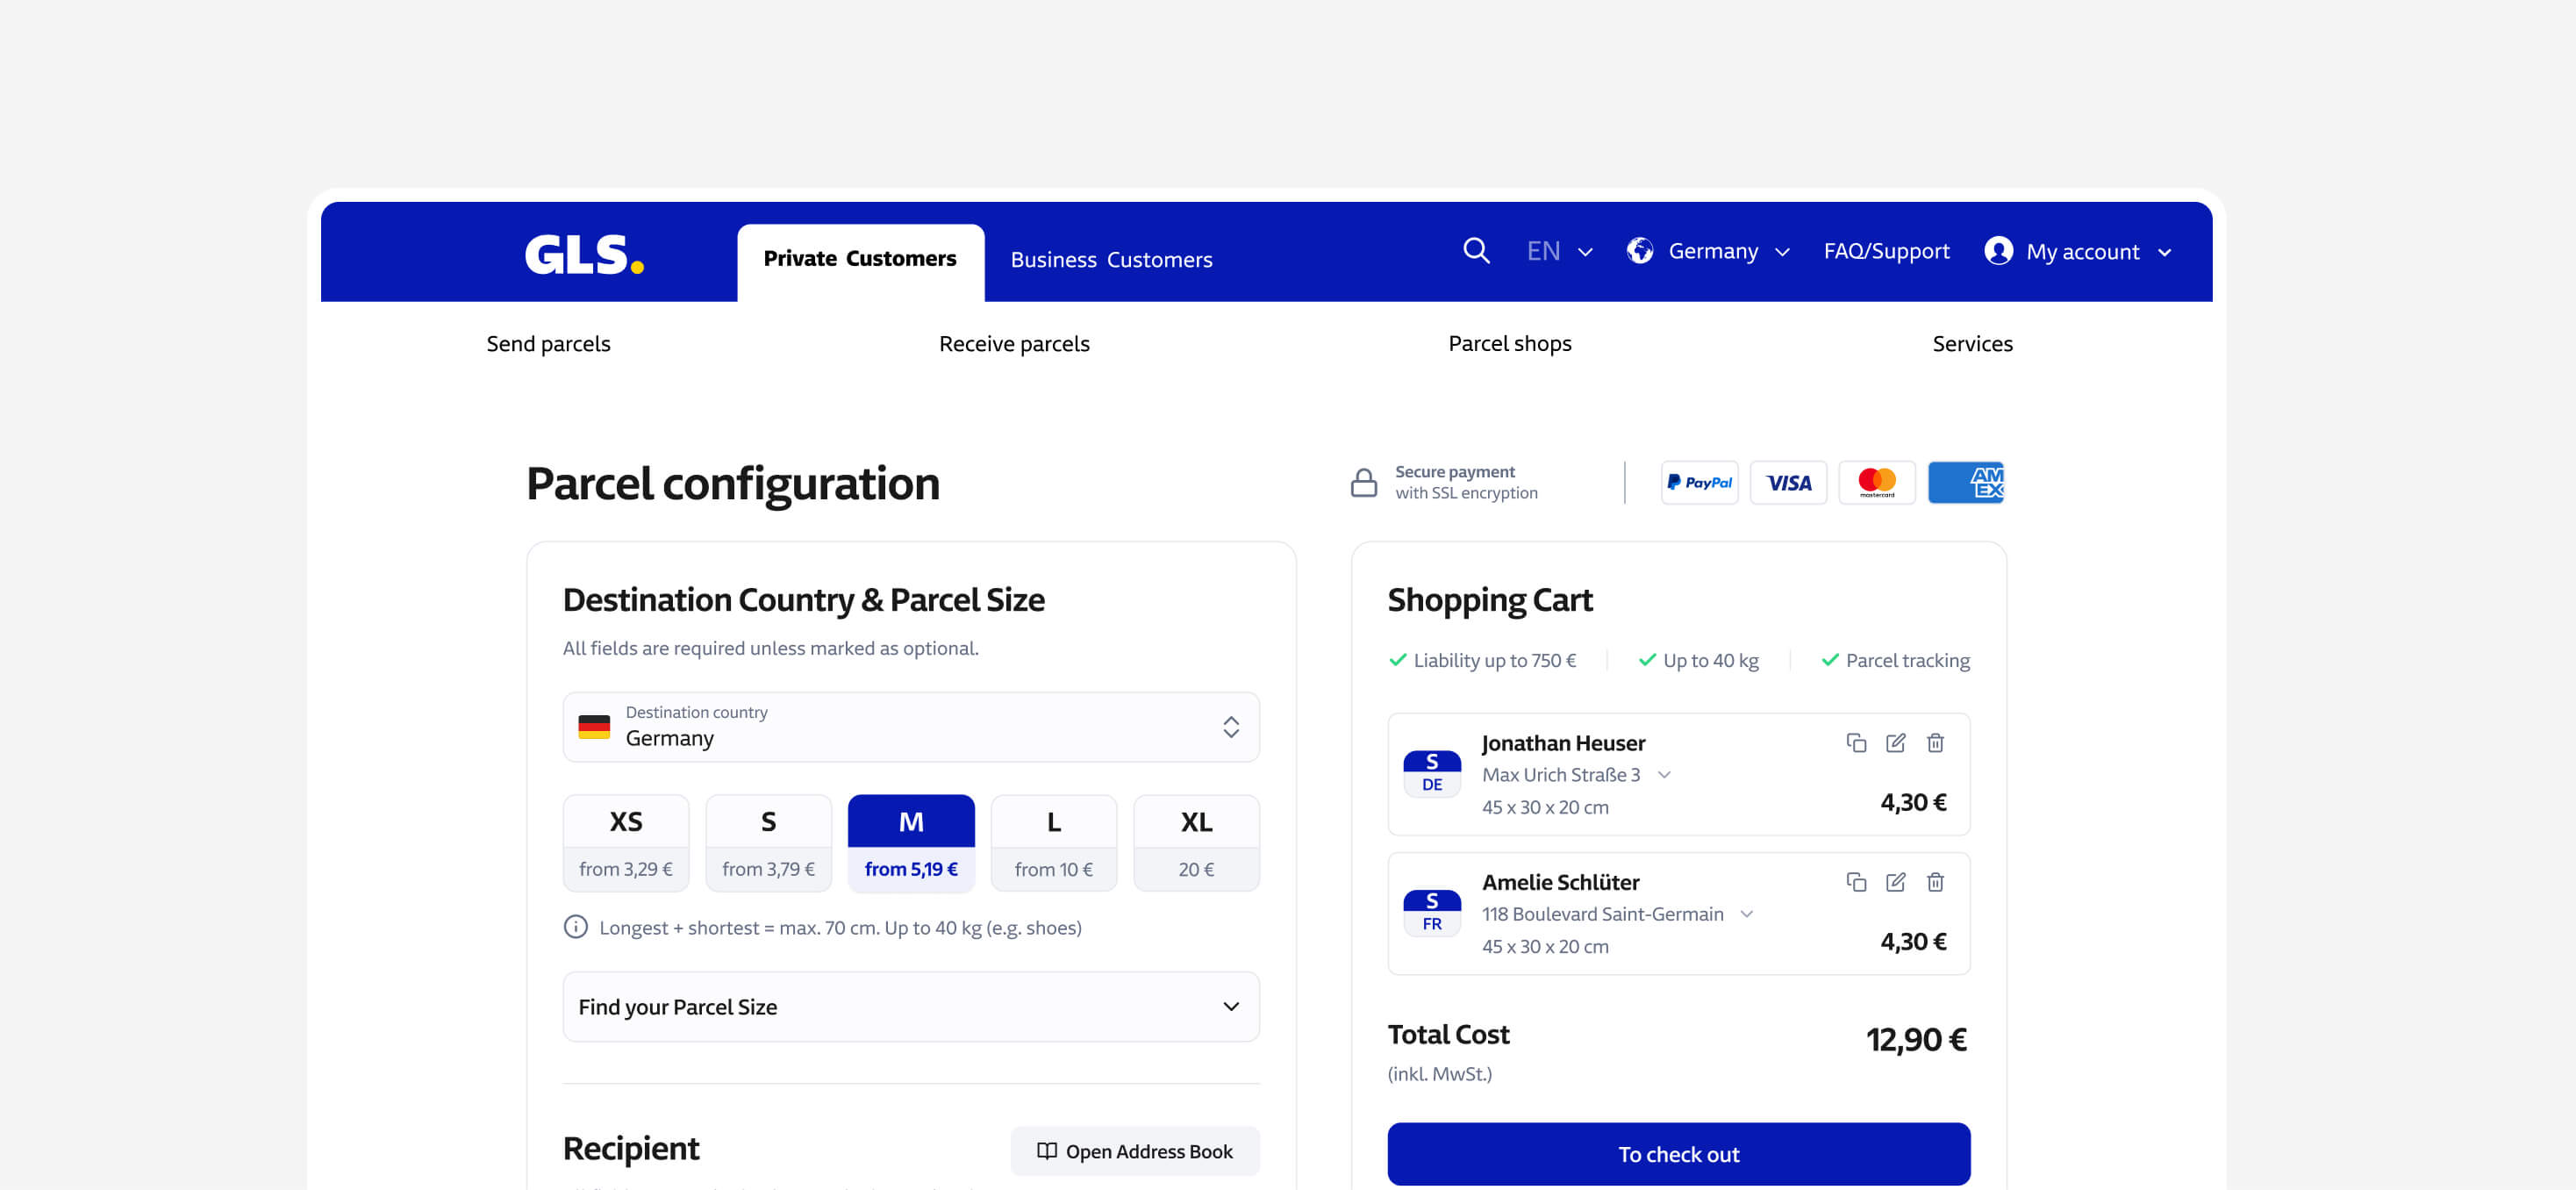Switch to Business Customers tab
The width and height of the screenshot is (2576, 1190).
point(1111,259)
